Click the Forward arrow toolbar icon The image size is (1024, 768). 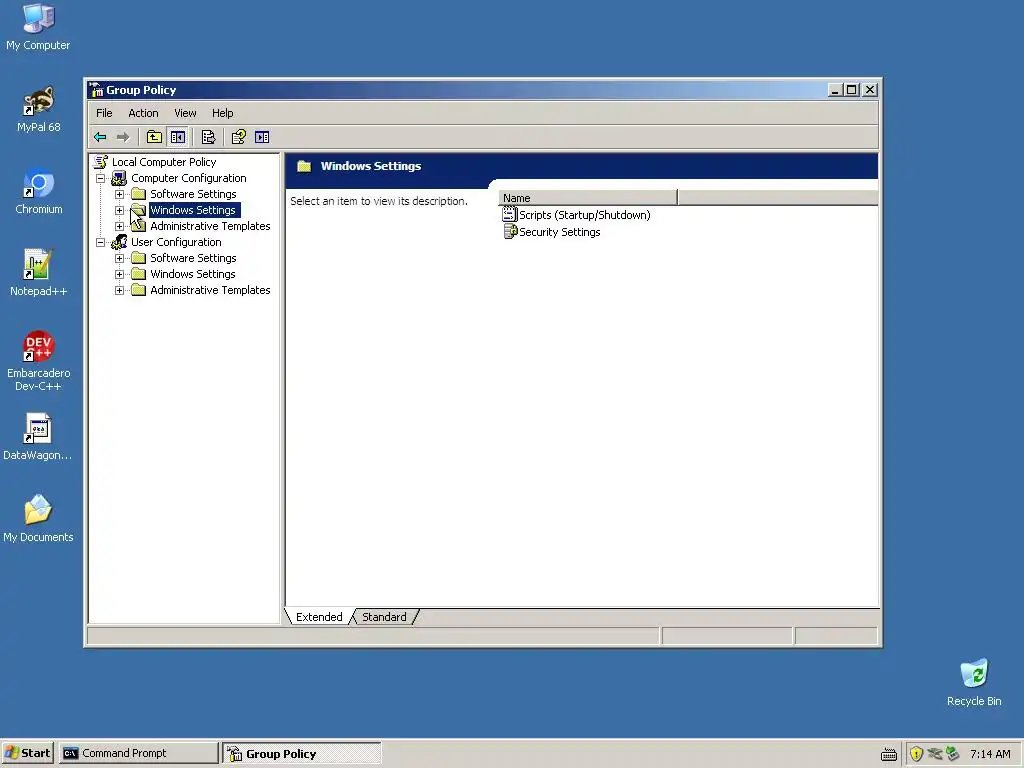pyautogui.click(x=123, y=137)
